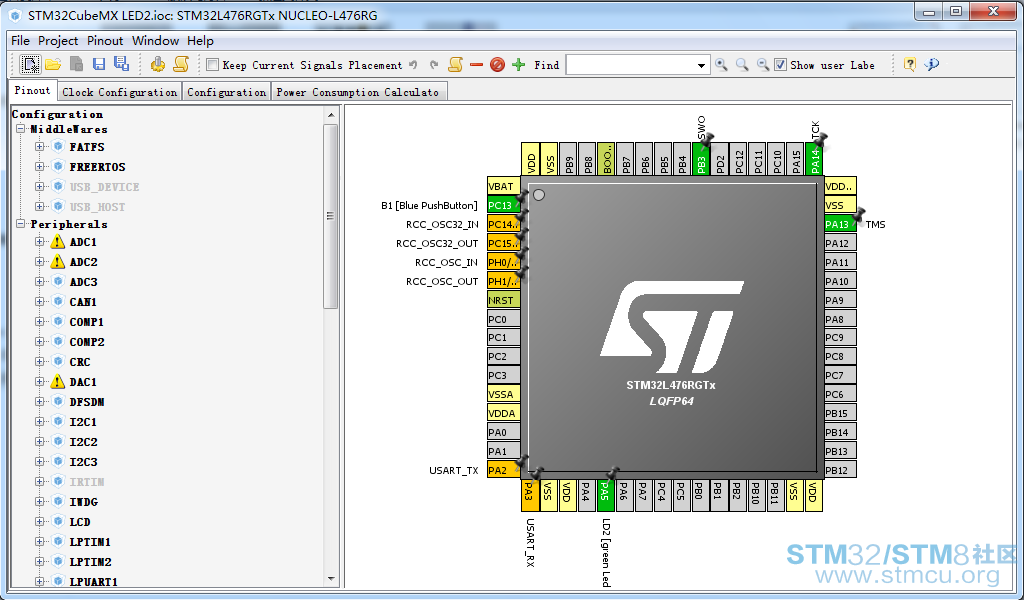
Task: Expand the LCD tree node
Action: (40, 522)
